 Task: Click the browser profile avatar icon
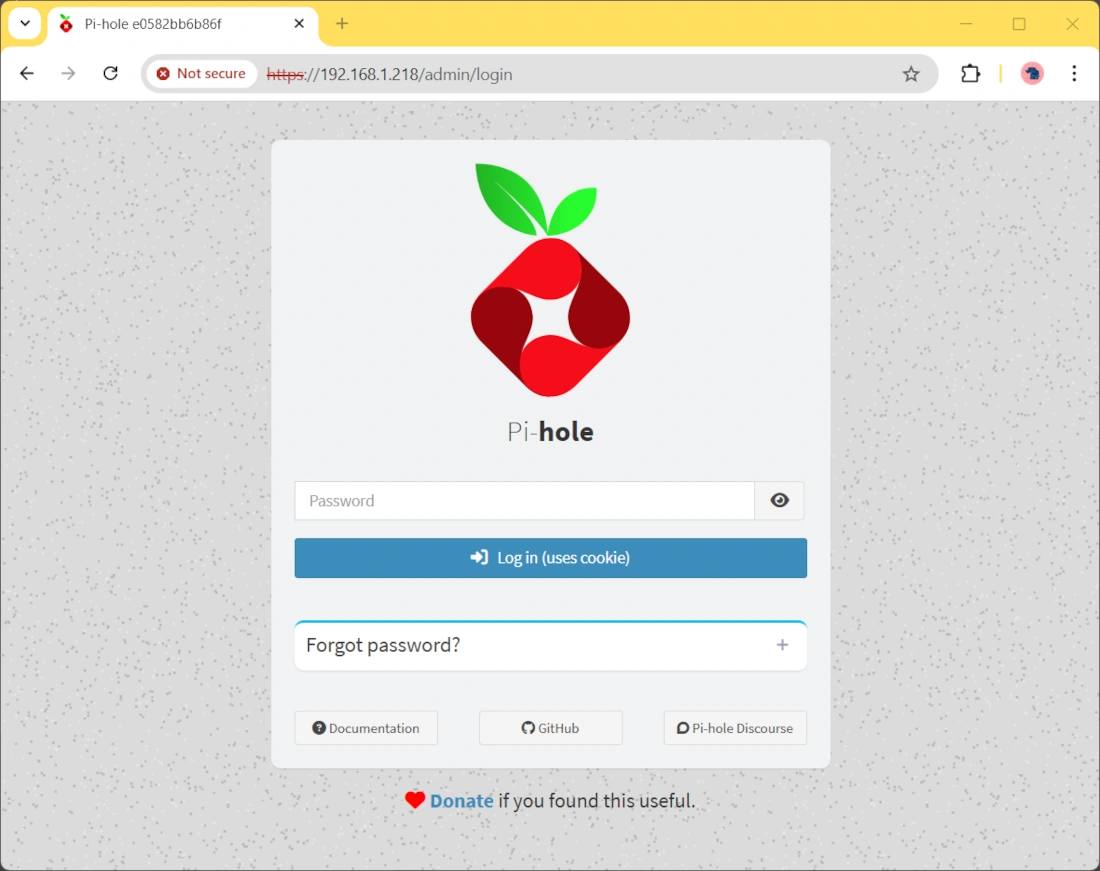click(x=1031, y=73)
